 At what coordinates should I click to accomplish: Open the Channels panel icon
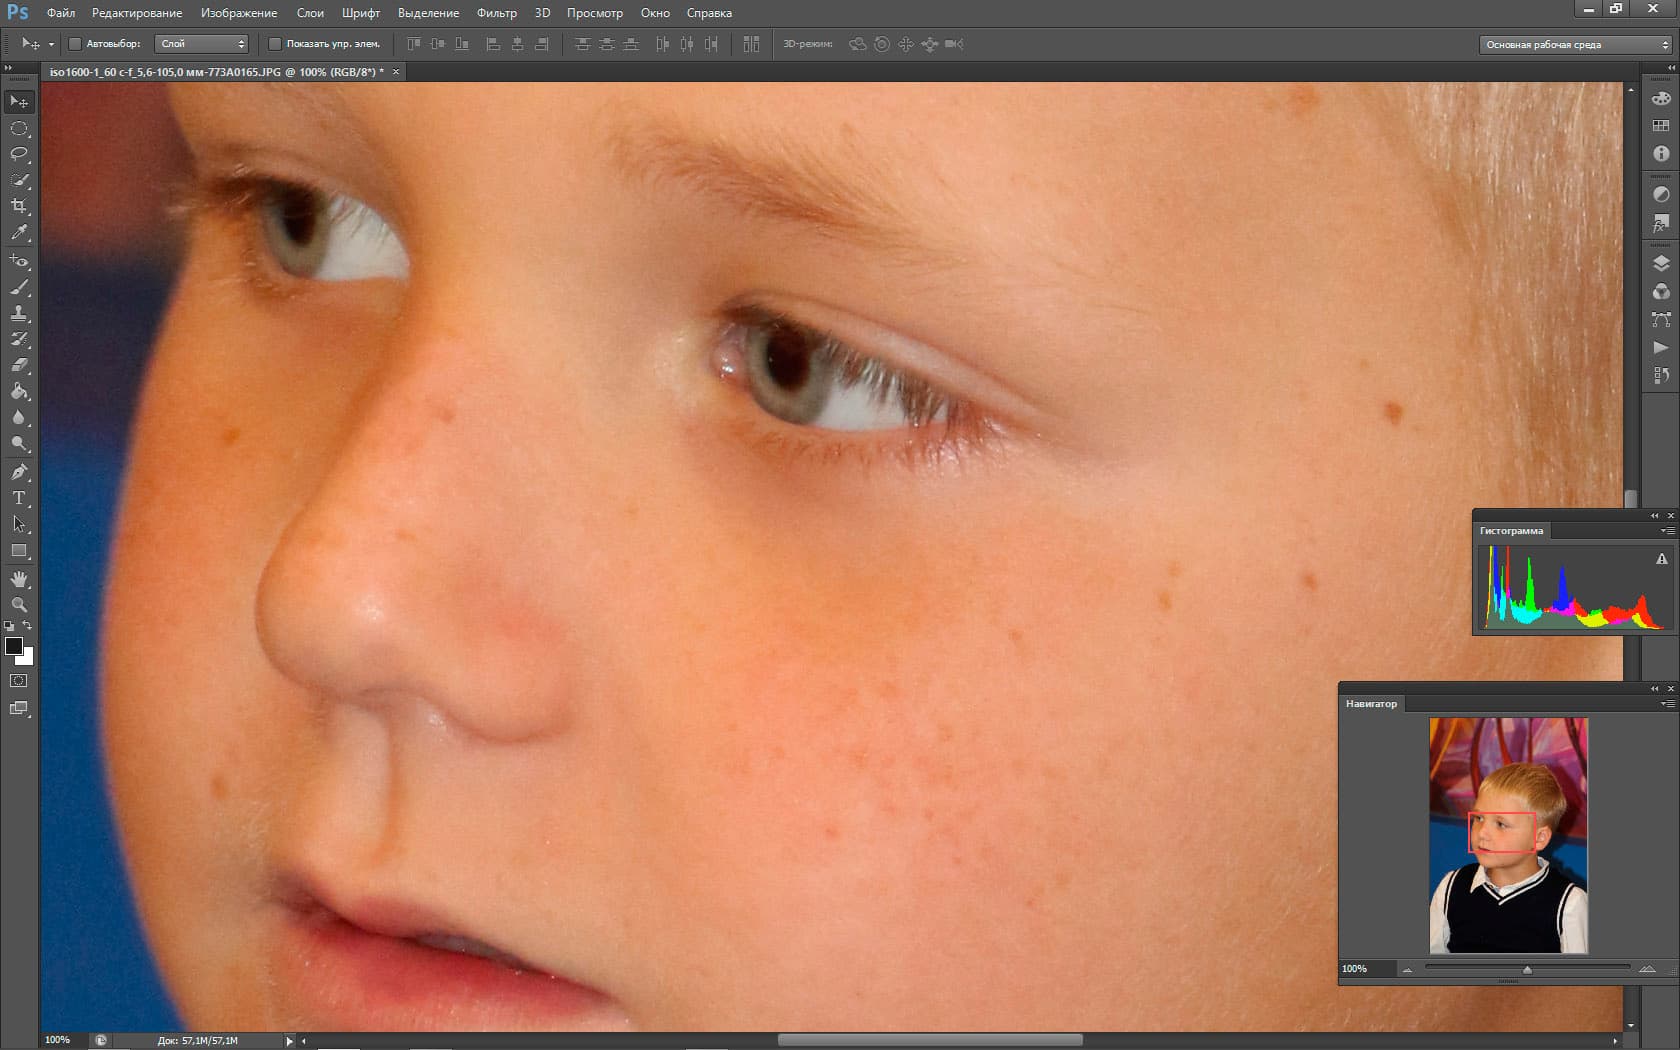1661,292
